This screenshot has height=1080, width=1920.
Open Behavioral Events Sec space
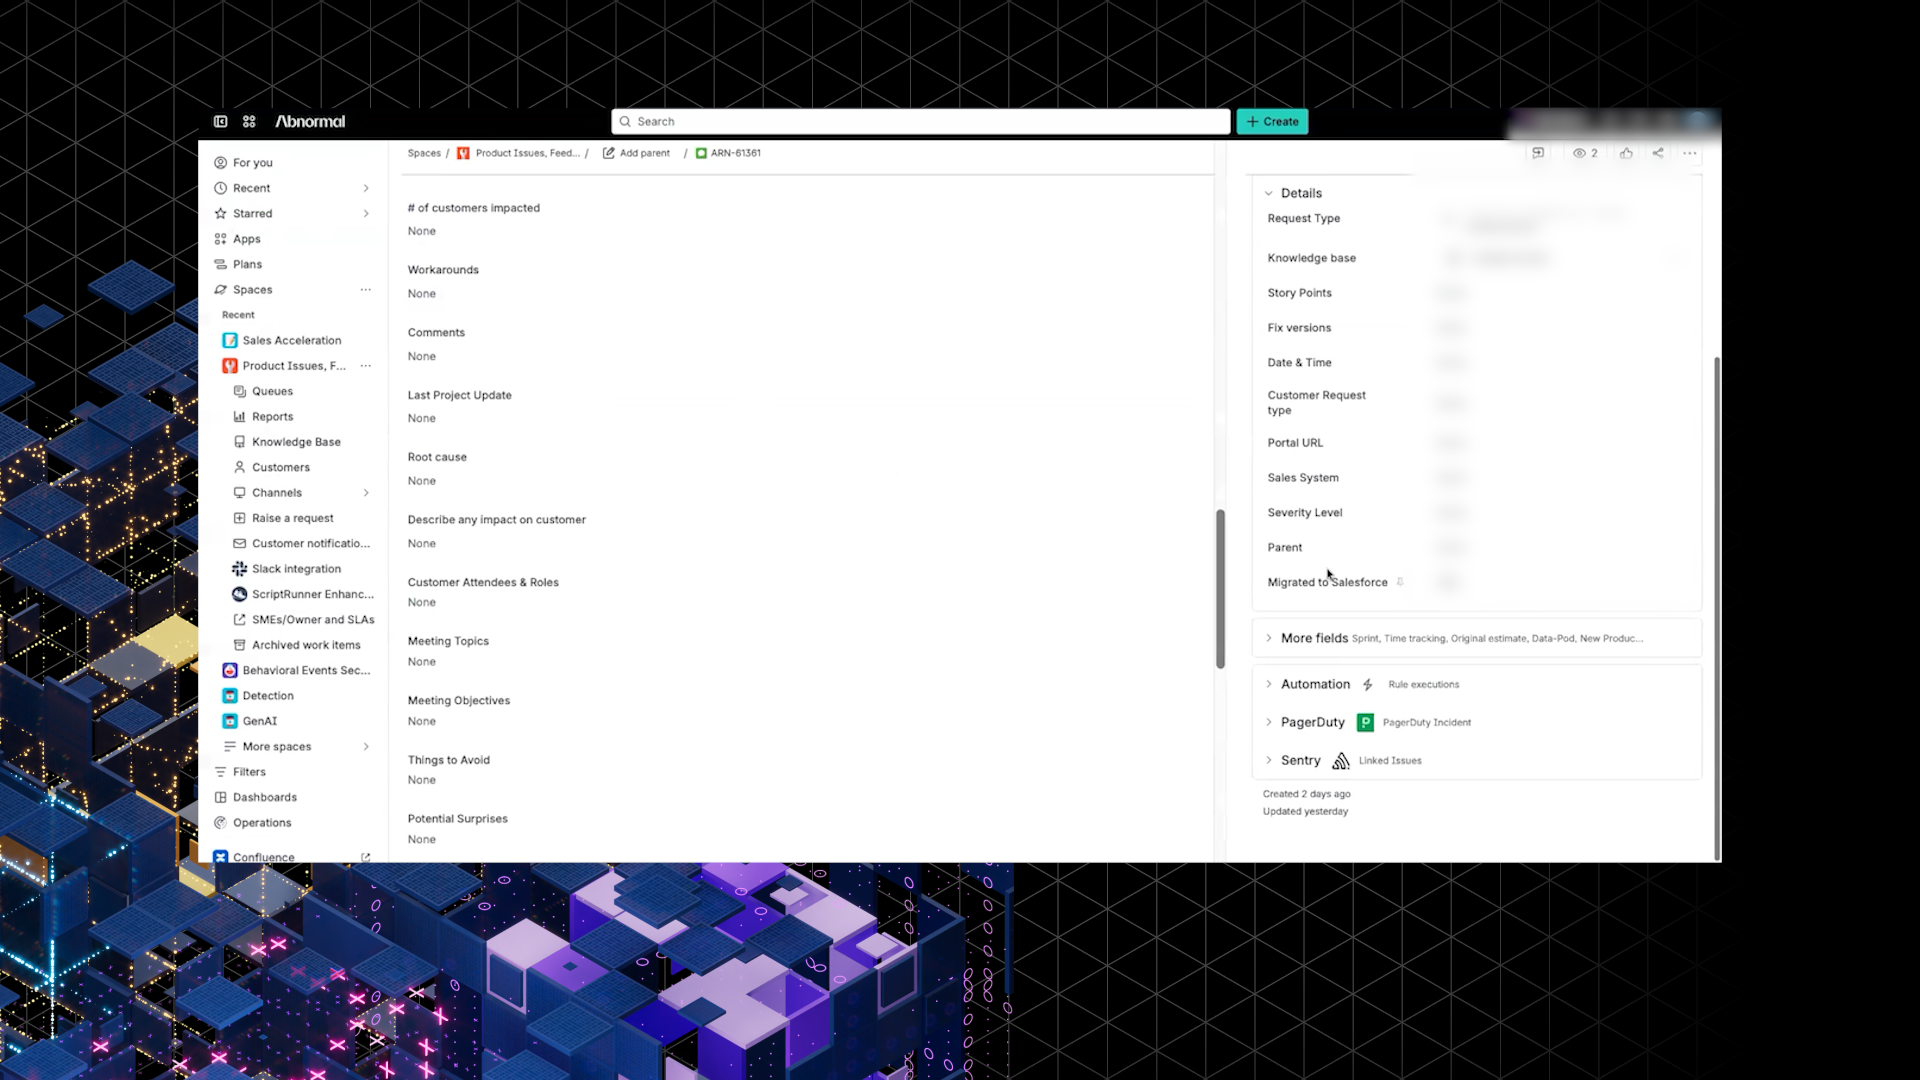(x=306, y=670)
